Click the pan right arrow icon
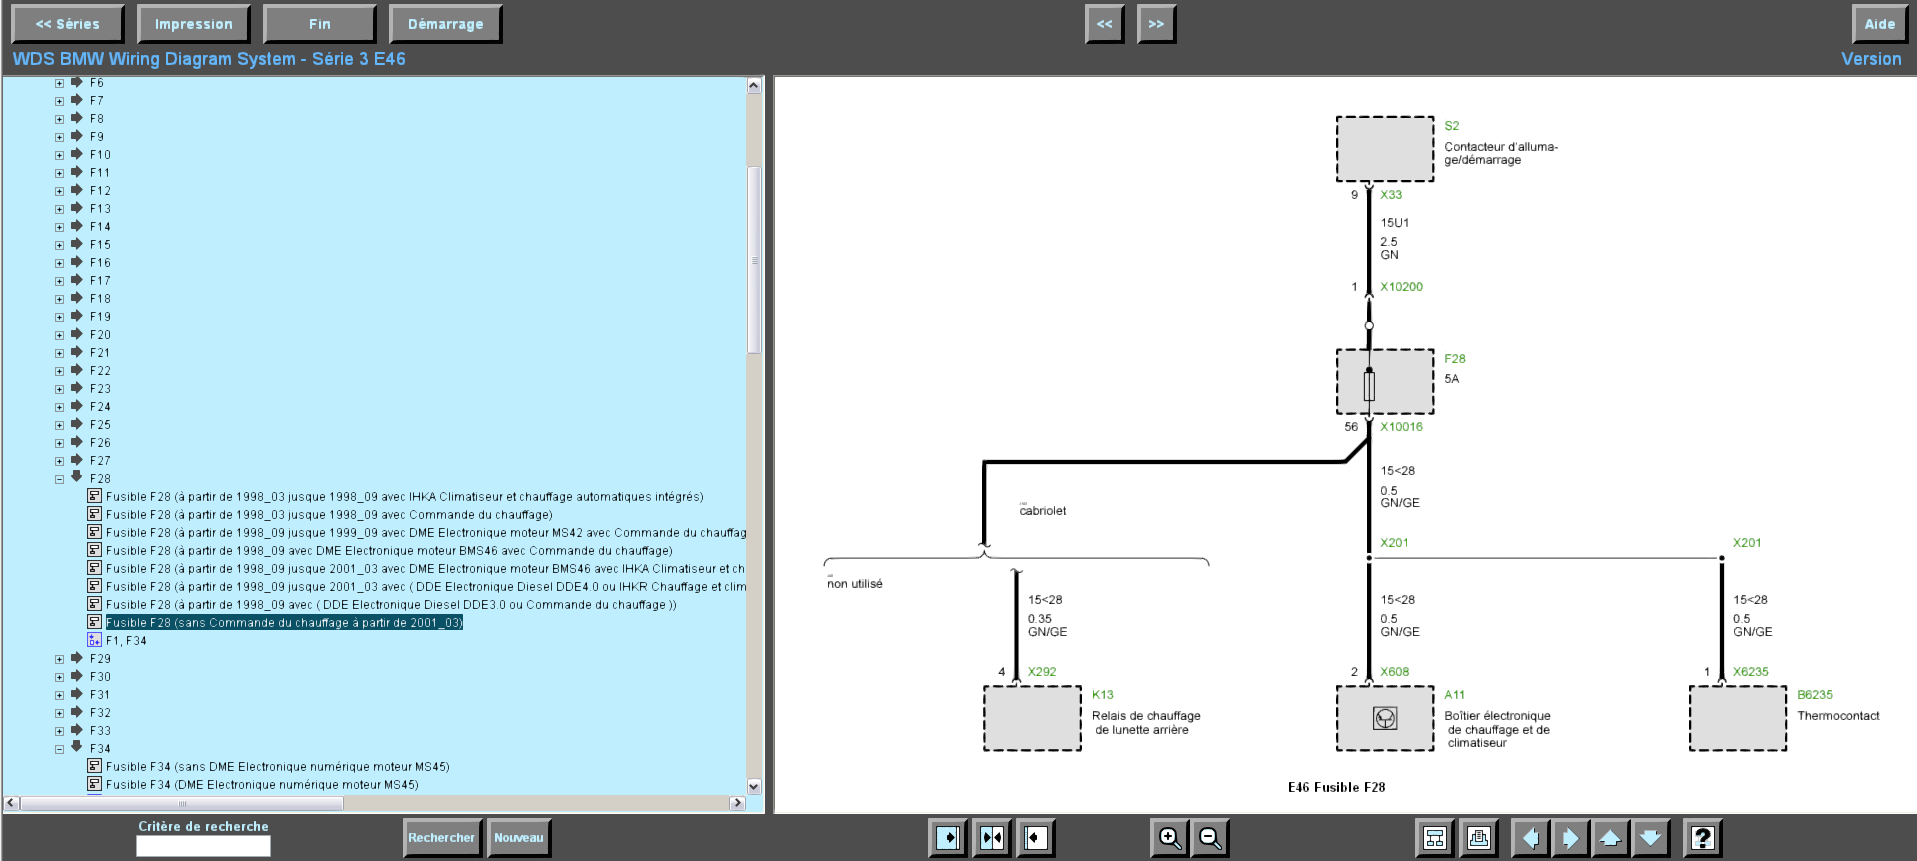 coord(1570,837)
